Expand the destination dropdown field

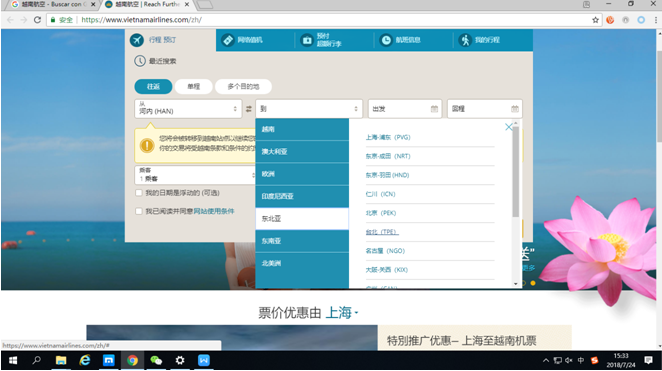(309, 109)
